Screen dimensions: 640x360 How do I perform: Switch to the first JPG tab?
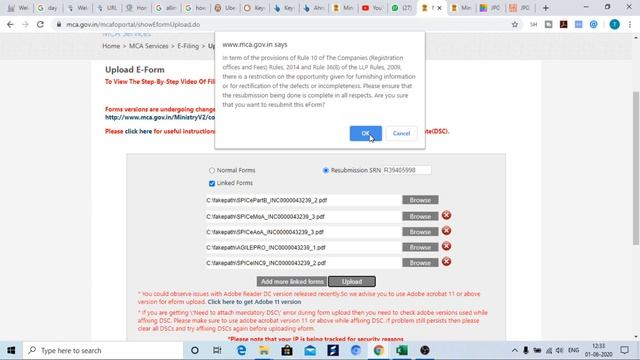(x=491, y=8)
